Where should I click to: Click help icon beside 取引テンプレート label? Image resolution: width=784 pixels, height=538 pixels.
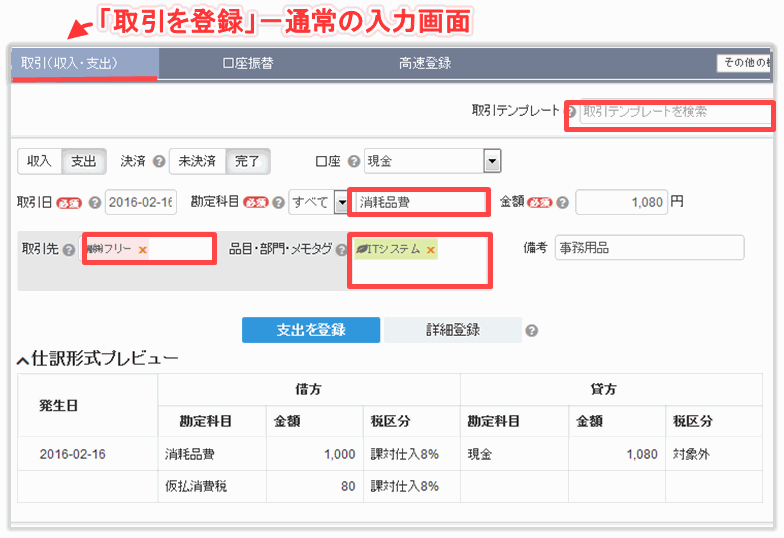[570, 112]
